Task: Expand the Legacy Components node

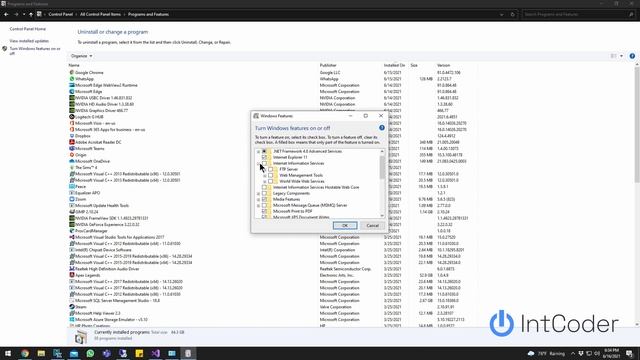Action: 258,193
